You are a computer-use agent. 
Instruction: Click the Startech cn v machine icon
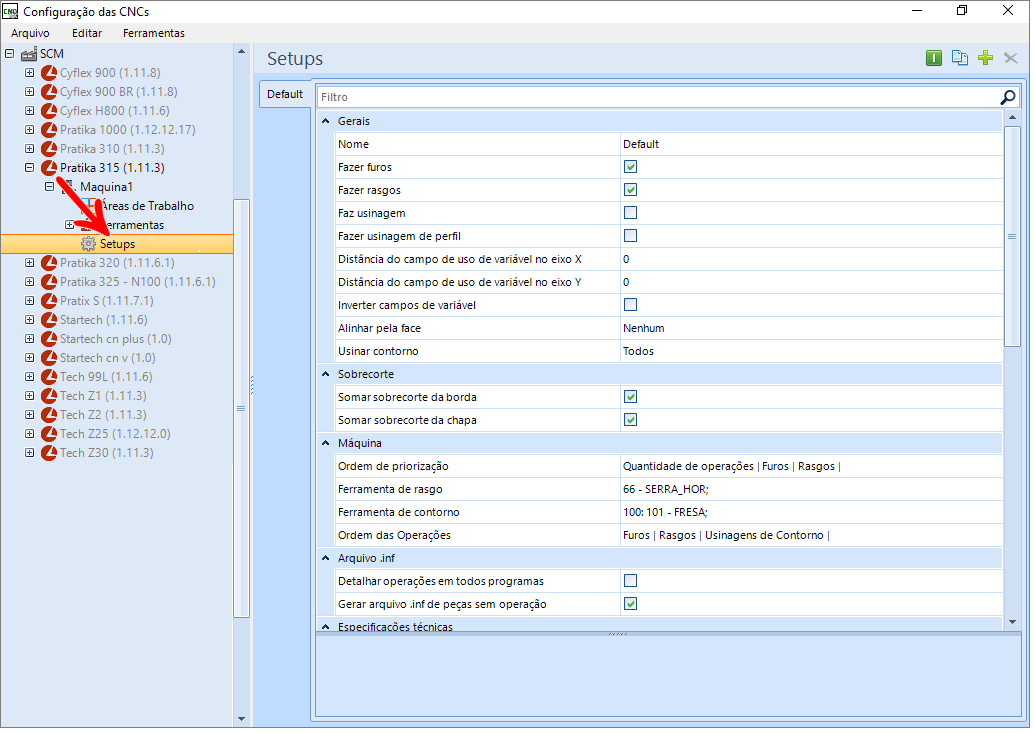pyautogui.click(x=49, y=359)
